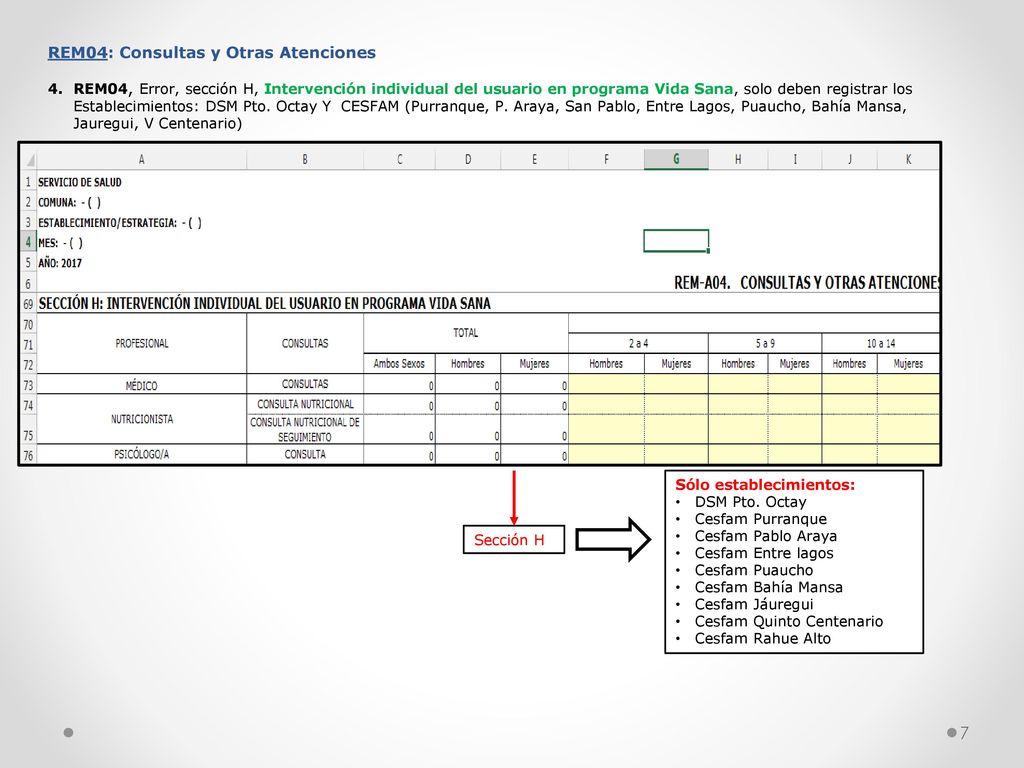Click the 'PROFESIONAL' header cell
1024x768 pixels.
[142, 344]
